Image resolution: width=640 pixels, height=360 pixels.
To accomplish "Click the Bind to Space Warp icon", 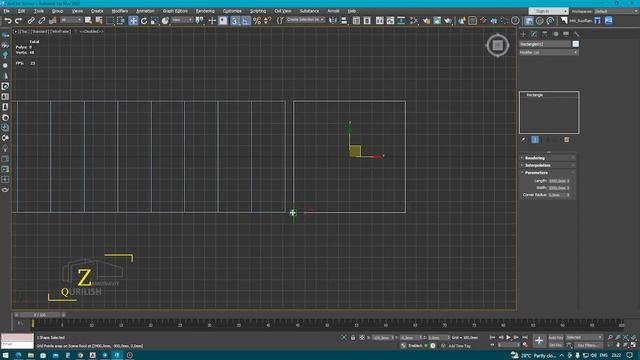I will [x=52, y=20].
